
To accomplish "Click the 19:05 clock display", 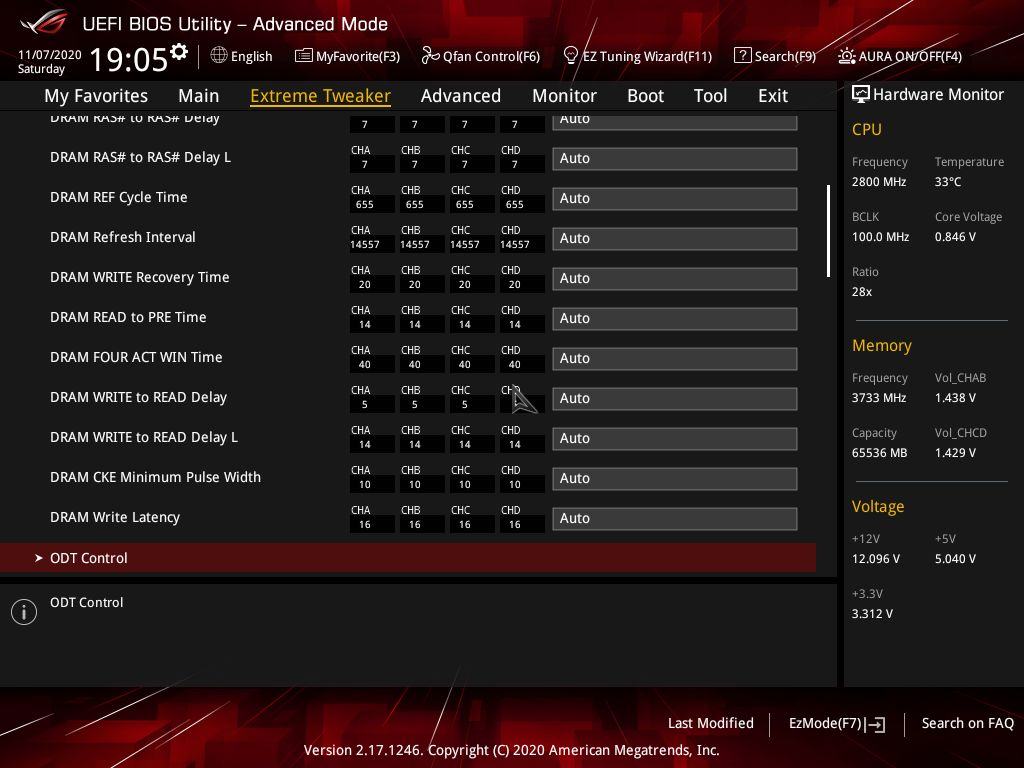I will click(129, 59).
